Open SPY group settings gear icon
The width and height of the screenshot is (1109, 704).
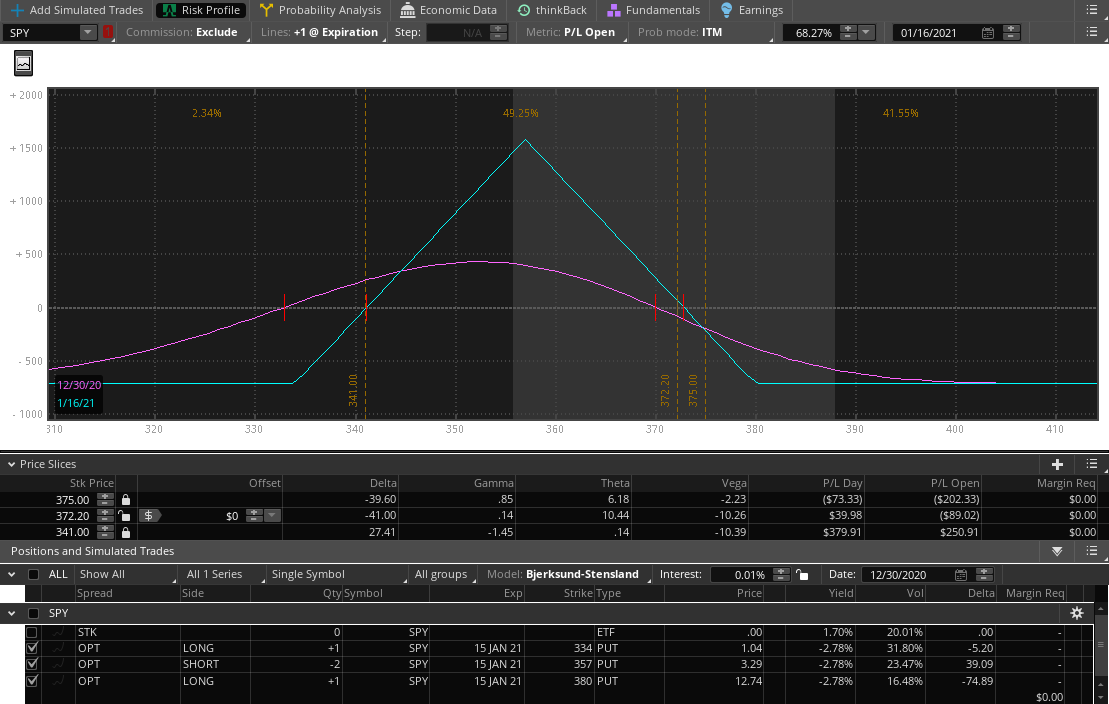[x=1077, y=613]
